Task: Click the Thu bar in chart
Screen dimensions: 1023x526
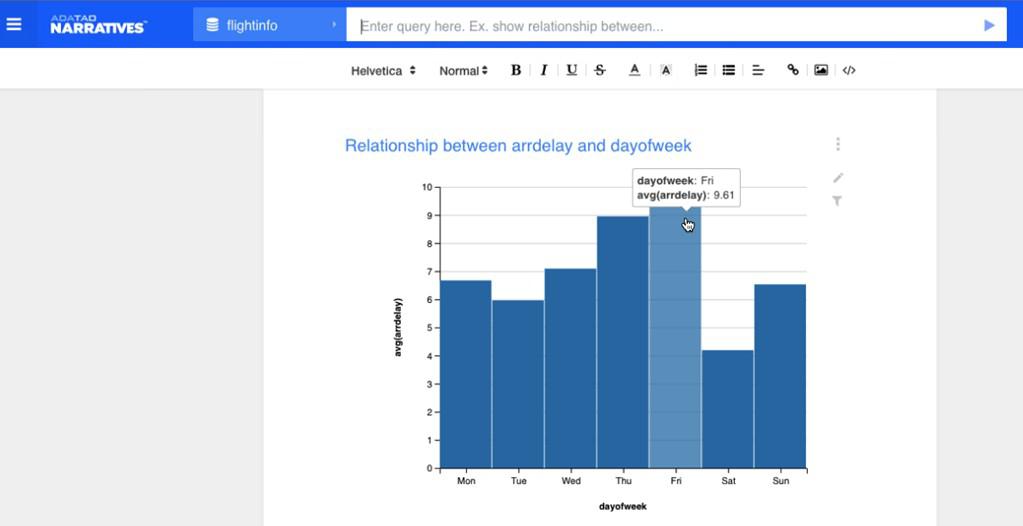Action: click(x=623, y=342)
